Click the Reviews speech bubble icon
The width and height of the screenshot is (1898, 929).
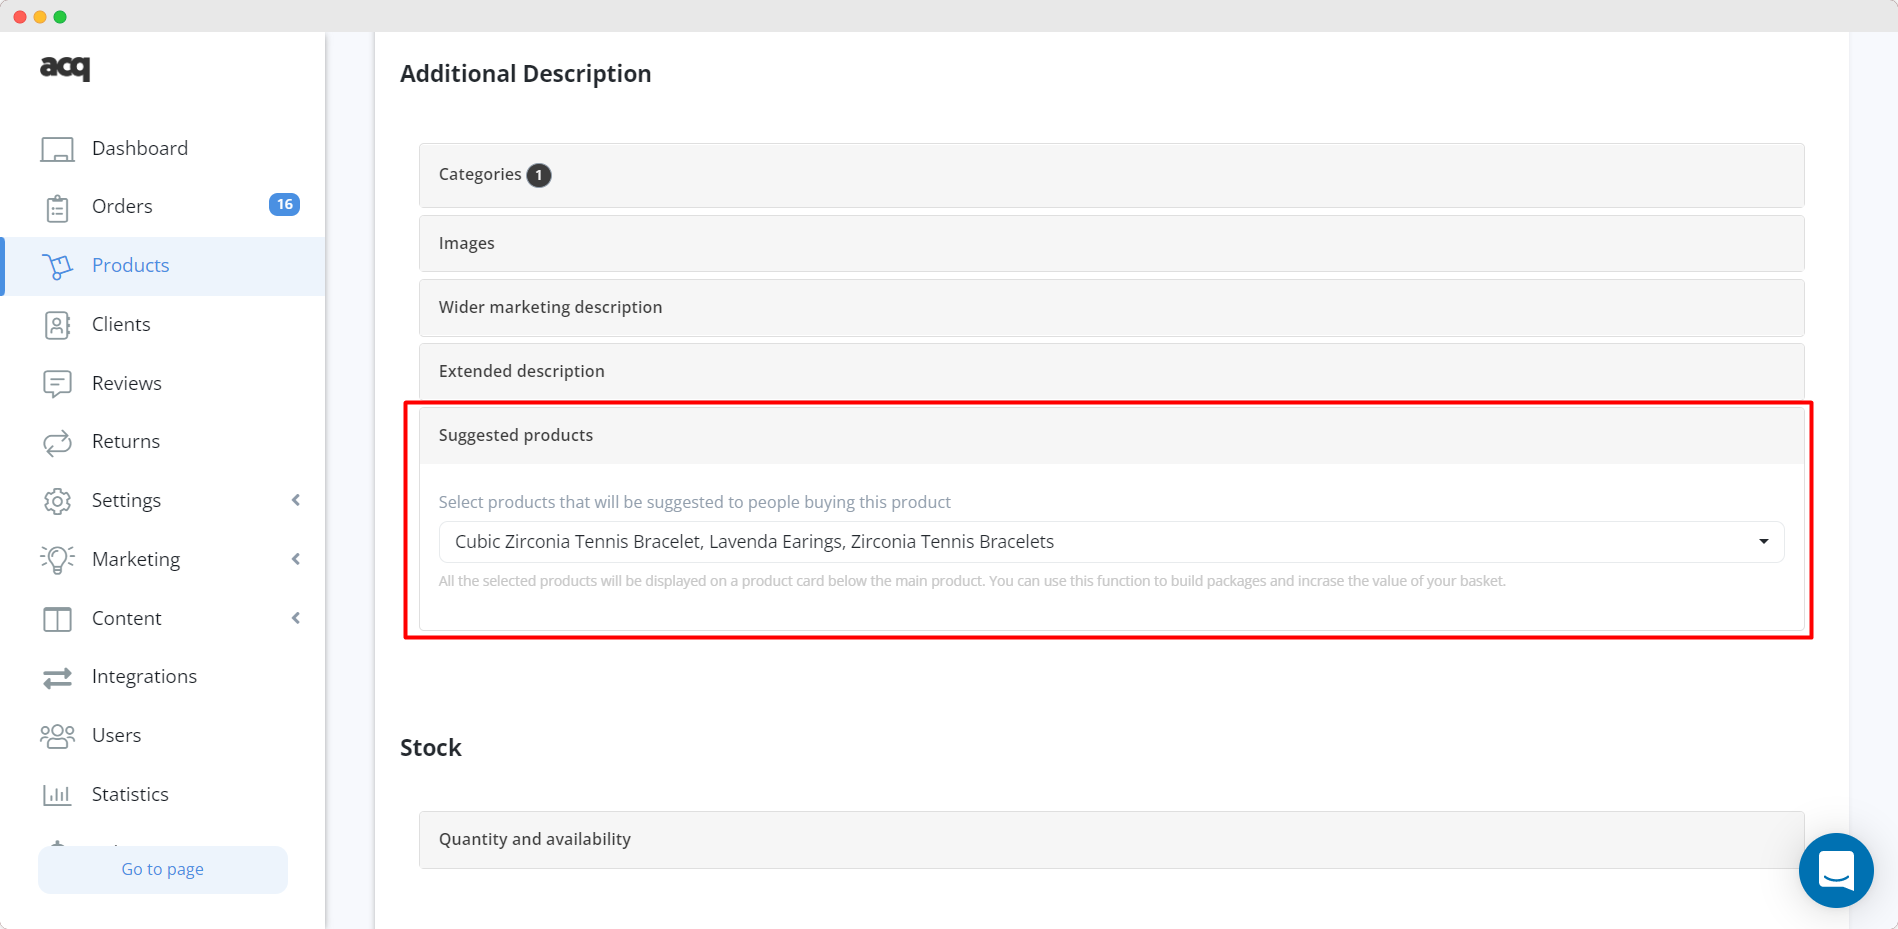coord(57,384)
